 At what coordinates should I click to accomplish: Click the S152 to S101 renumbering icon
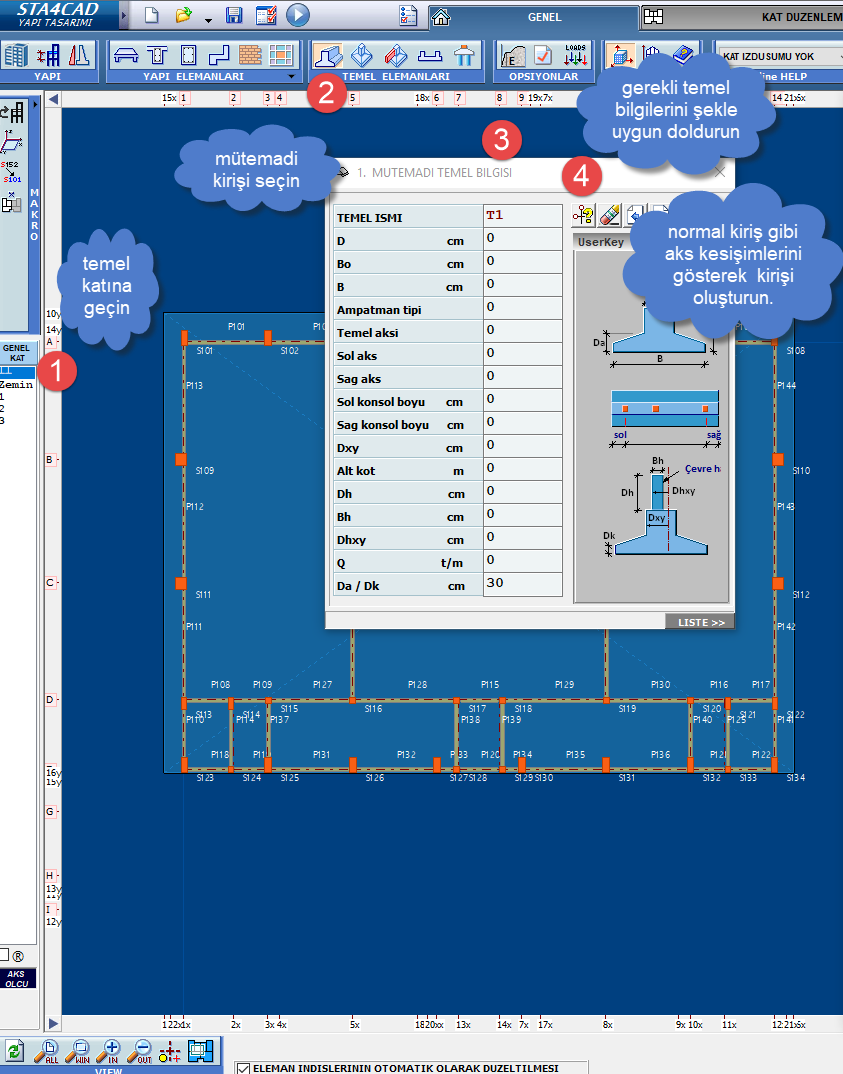(11, 171)
